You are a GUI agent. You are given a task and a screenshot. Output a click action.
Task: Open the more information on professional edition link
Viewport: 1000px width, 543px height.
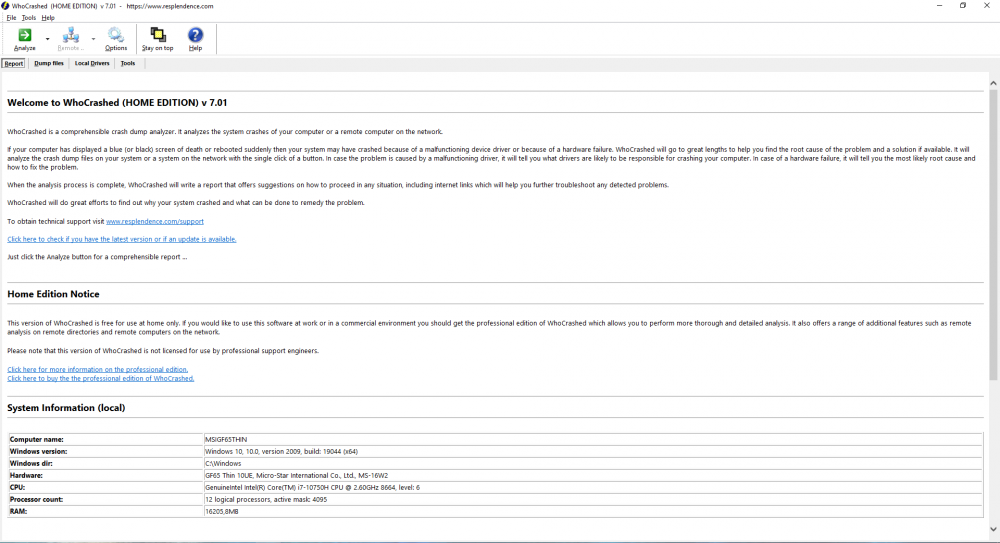(x=98, y=369)
